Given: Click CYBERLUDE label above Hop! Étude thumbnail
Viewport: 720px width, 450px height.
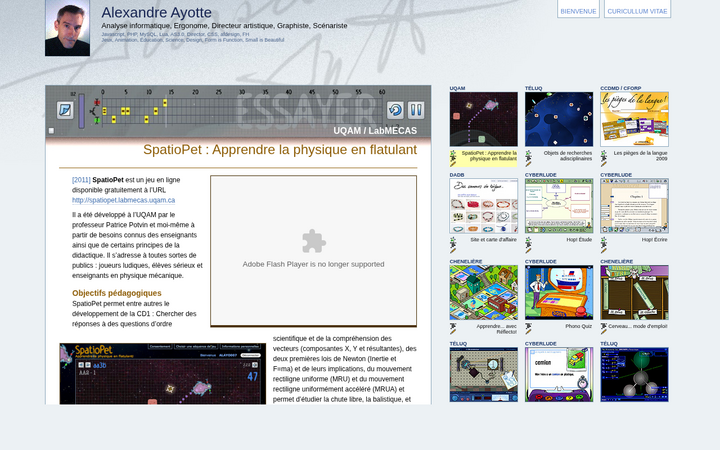Looking at the screenshot, I should click(540, 175).
